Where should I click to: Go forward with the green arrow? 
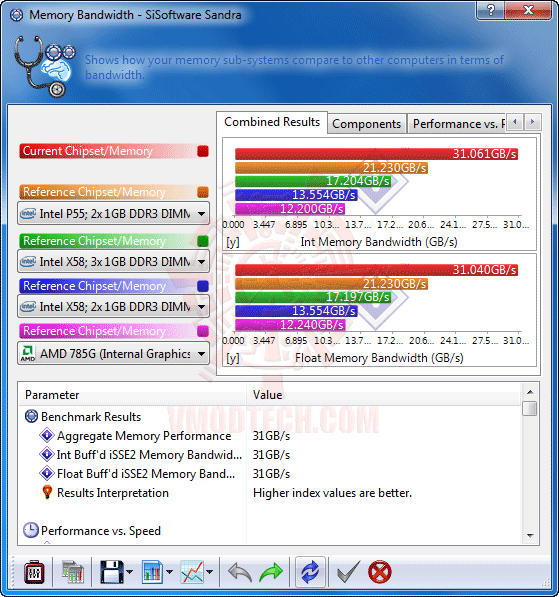(x=271, y=572)
